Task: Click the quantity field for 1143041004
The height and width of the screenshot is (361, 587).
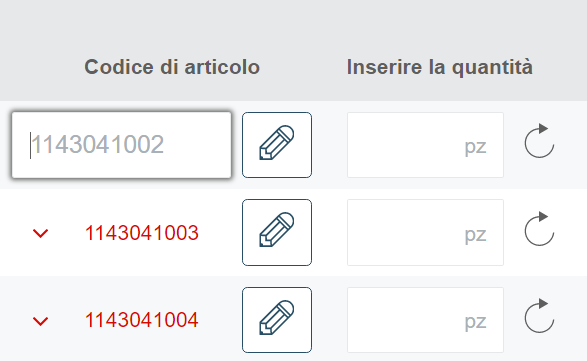Action: (425, 320)
